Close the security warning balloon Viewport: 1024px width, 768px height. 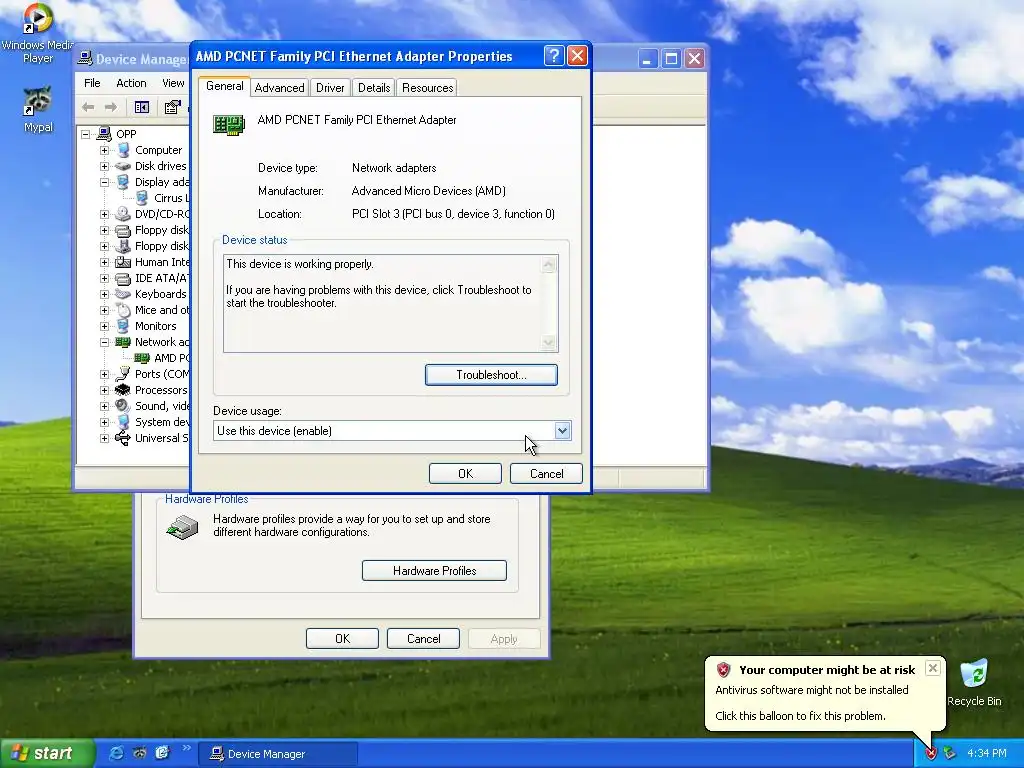(933, 667)
